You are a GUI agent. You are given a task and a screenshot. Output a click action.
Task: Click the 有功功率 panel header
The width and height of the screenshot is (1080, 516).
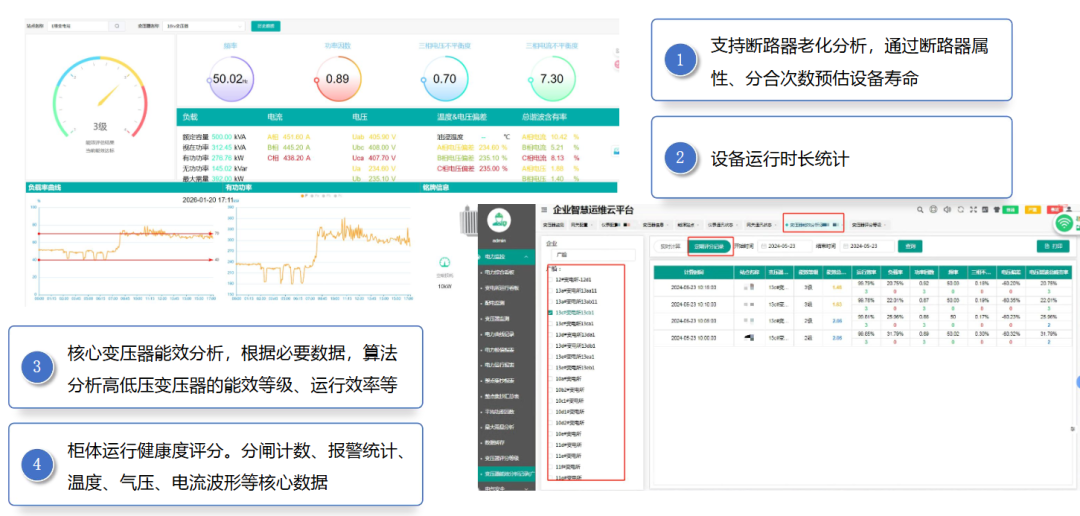click(x=323, y=187)
